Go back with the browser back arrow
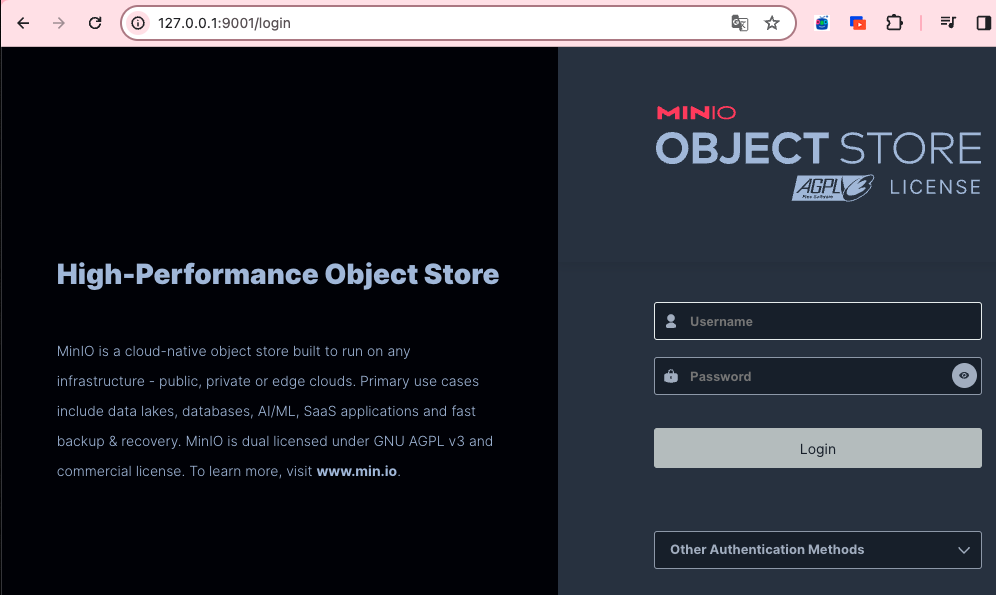This screenshot has height=595, width=996. (x=24, y=23)
